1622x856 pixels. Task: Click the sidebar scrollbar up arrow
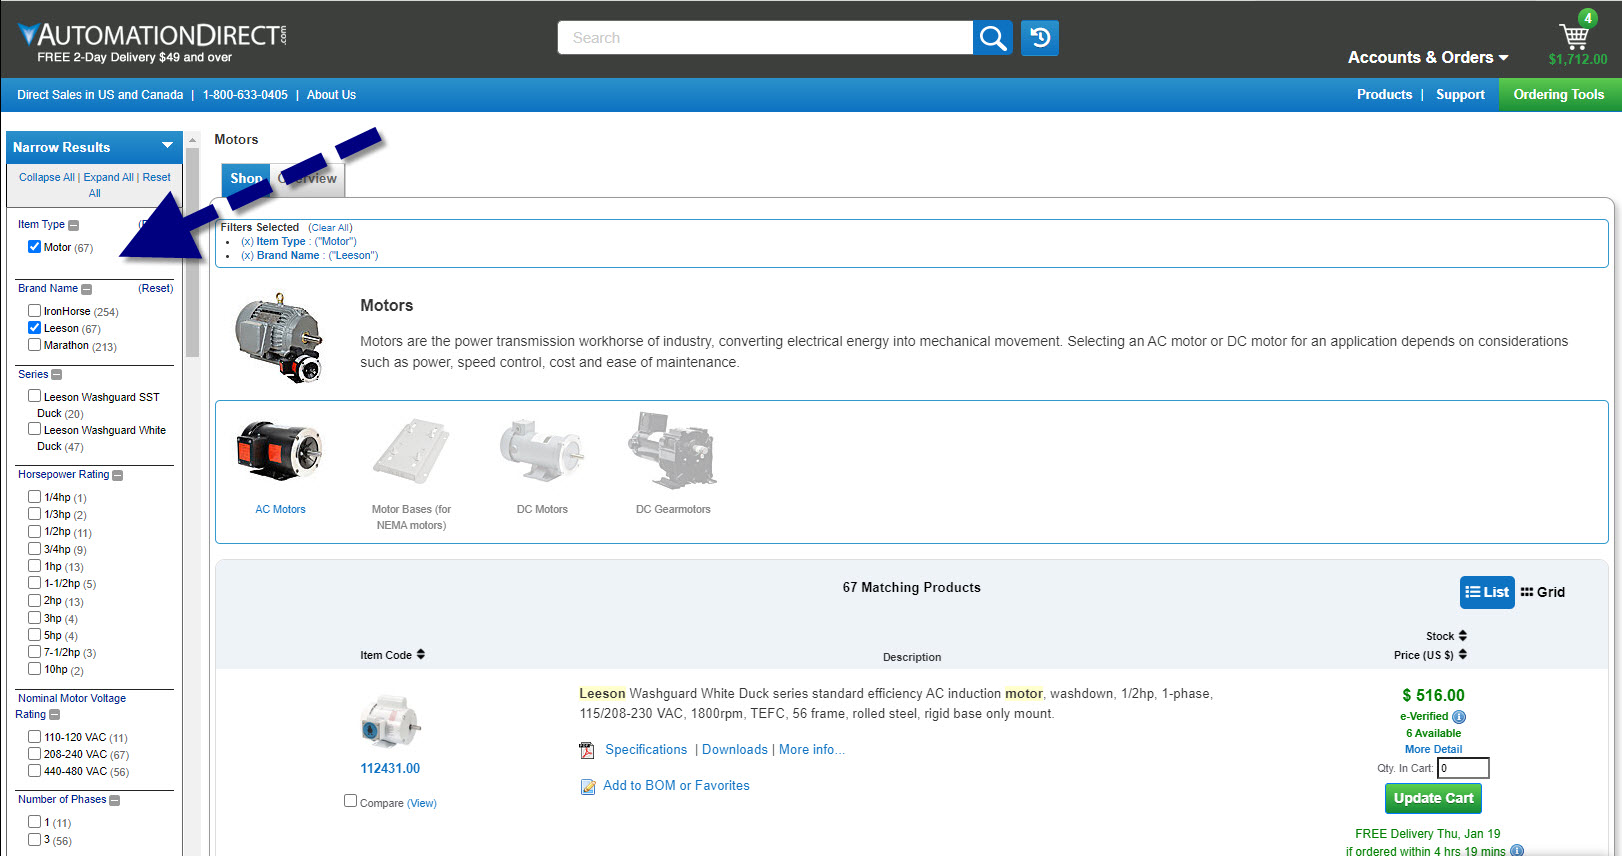click(x=192, y=140)
